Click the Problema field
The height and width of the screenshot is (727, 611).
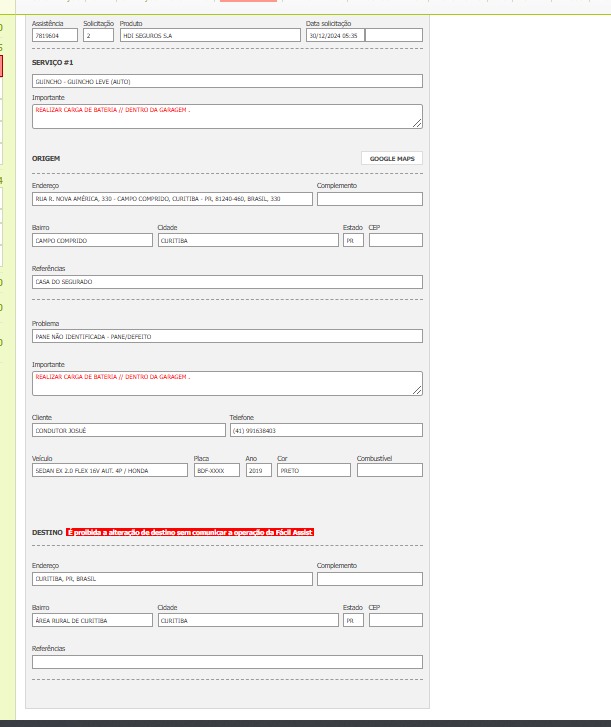pyautogui.click(x=227, y=336)
